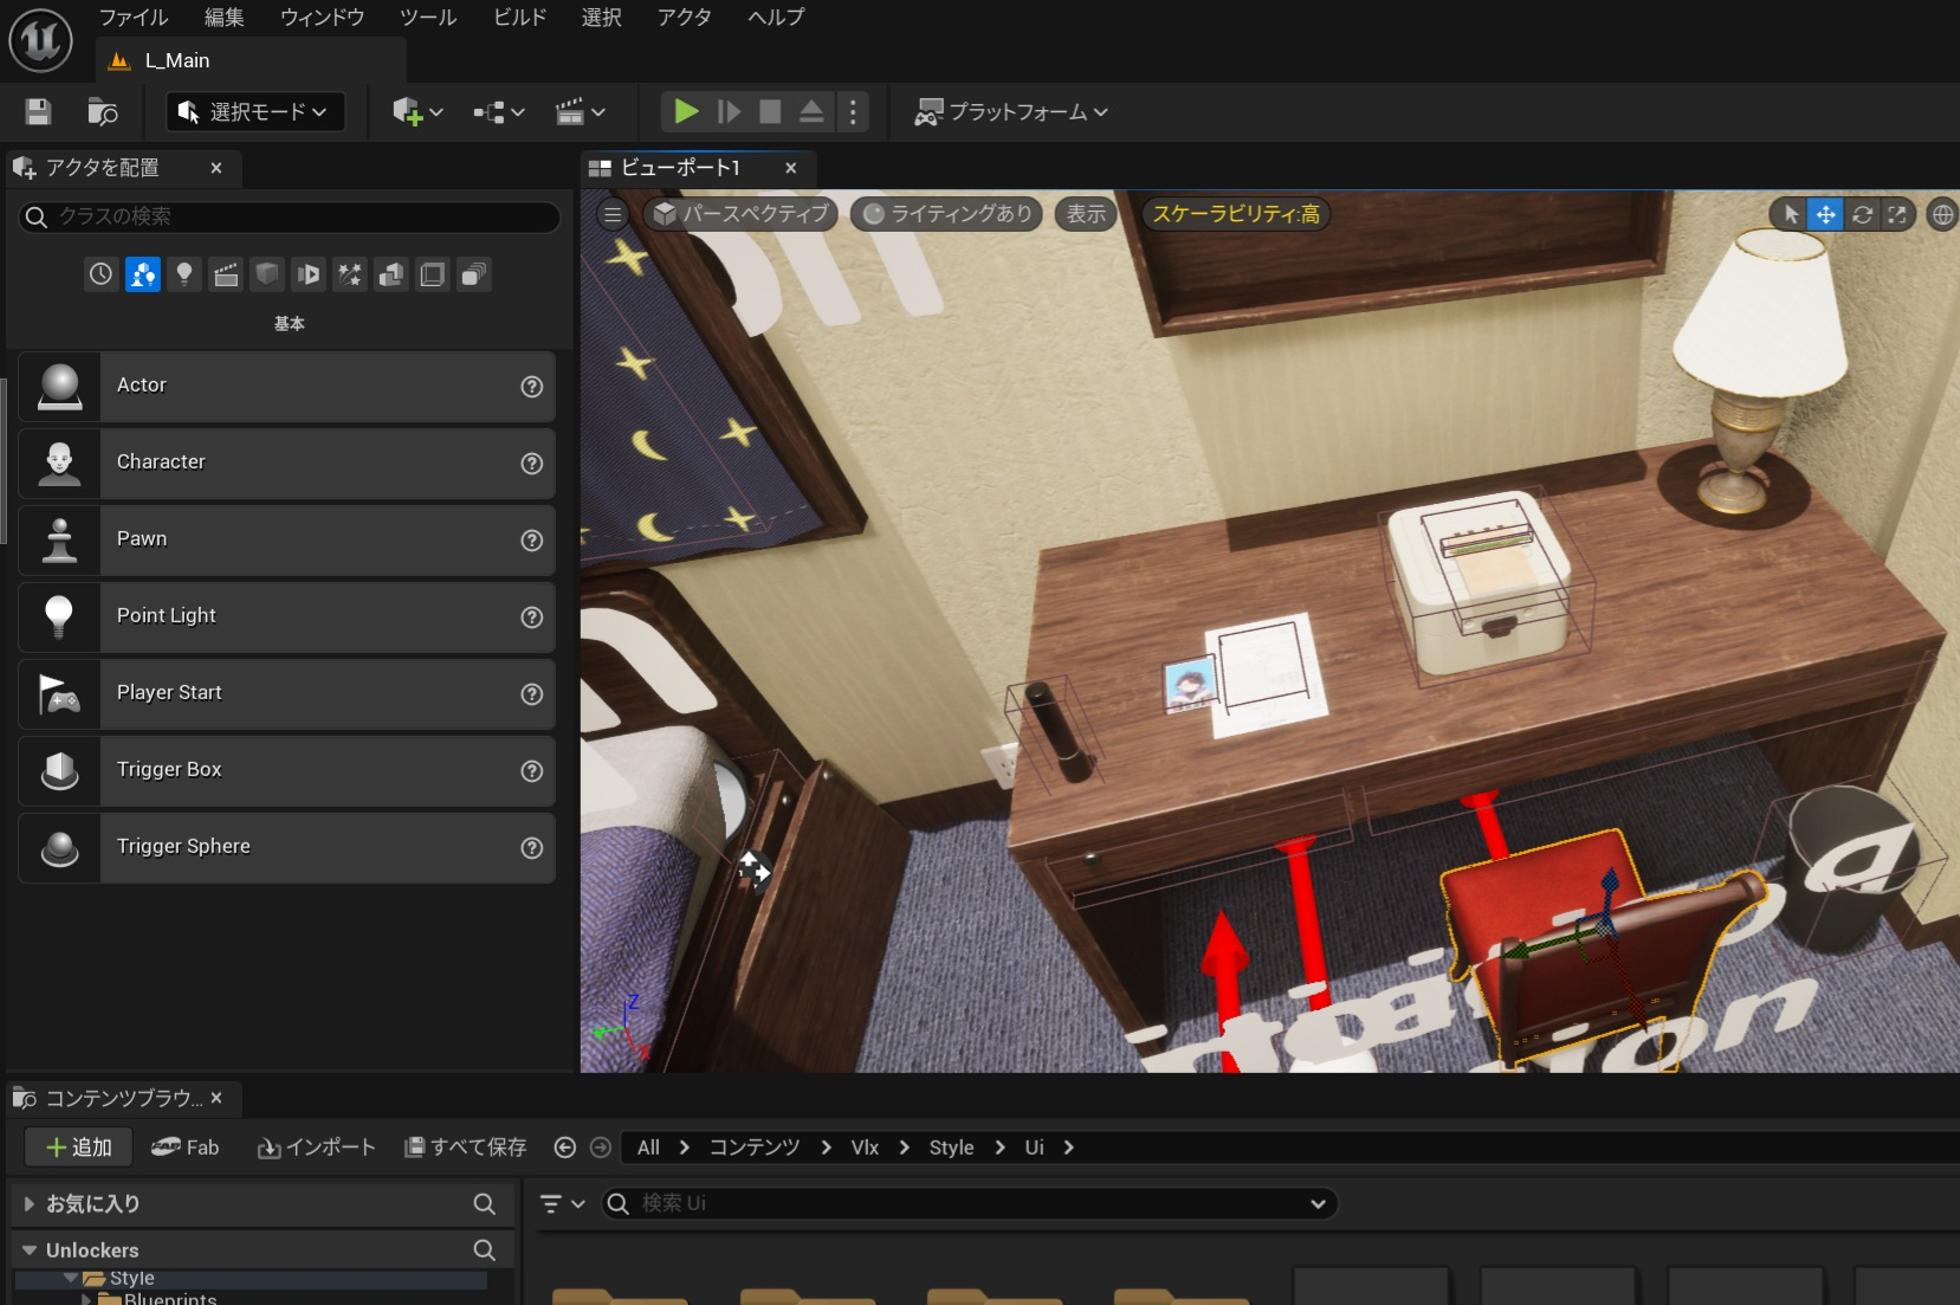Viewport: 1960px width, 1305px height.
Task: Expand the お気に入り section
Action: [x=29, y=1204]
